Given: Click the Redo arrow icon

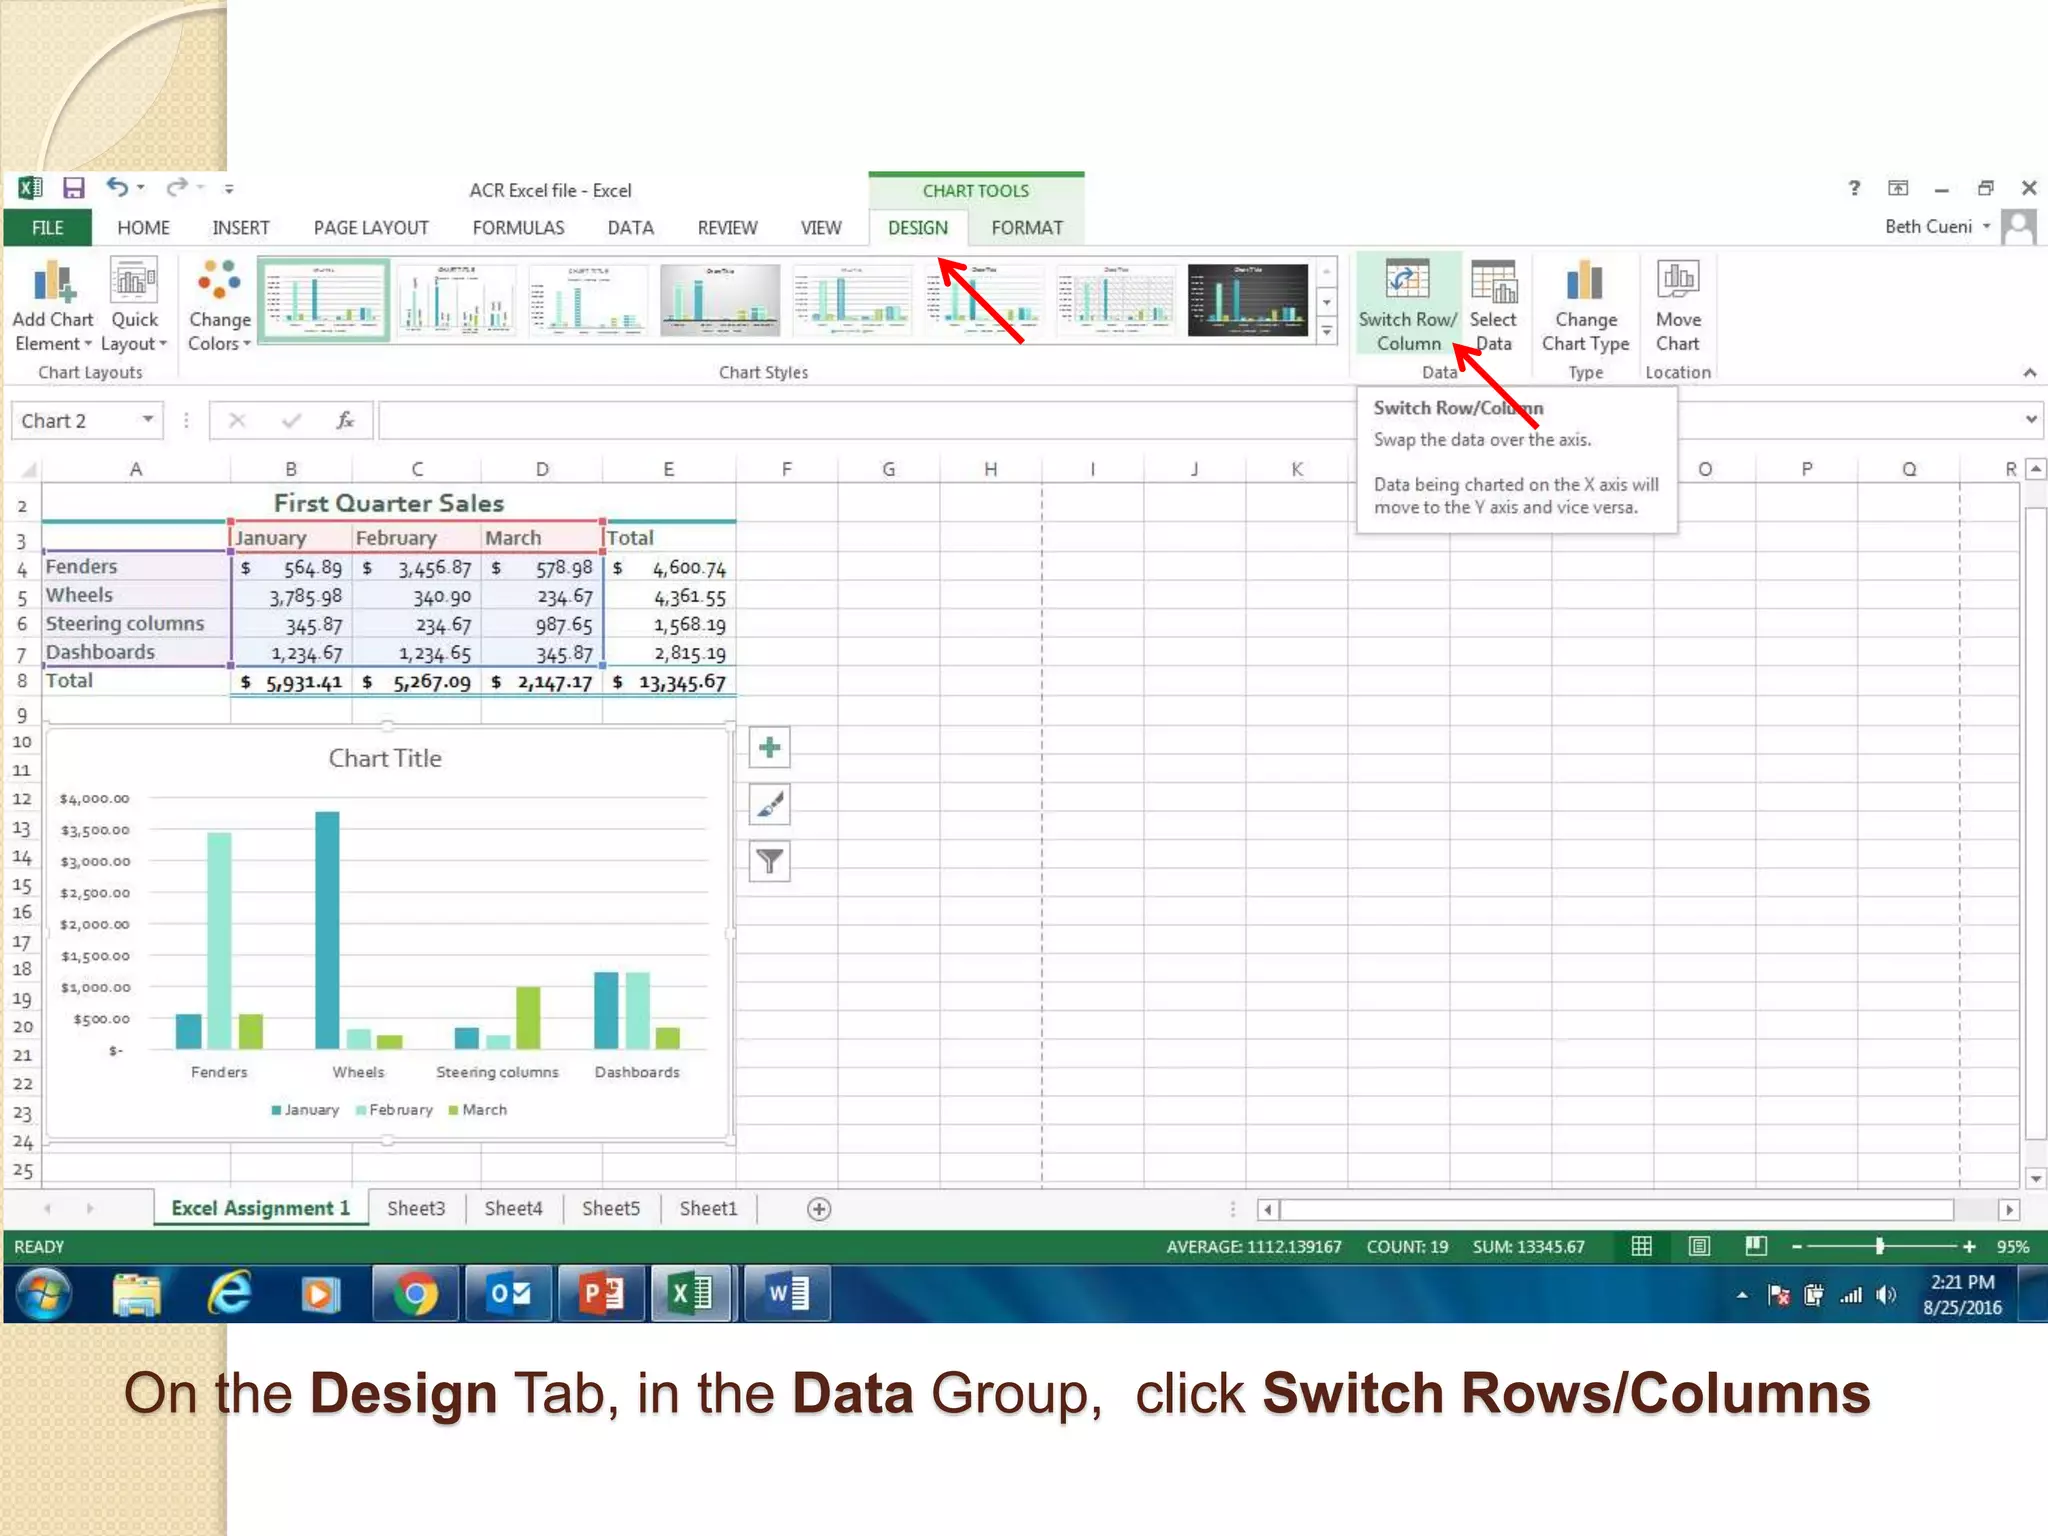Looking at the screenshot, I should point(177,187).
